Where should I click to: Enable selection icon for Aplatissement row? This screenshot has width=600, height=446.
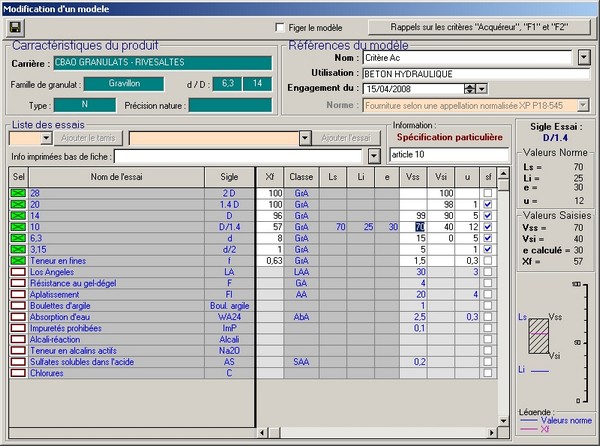click(x=18, y=294)
